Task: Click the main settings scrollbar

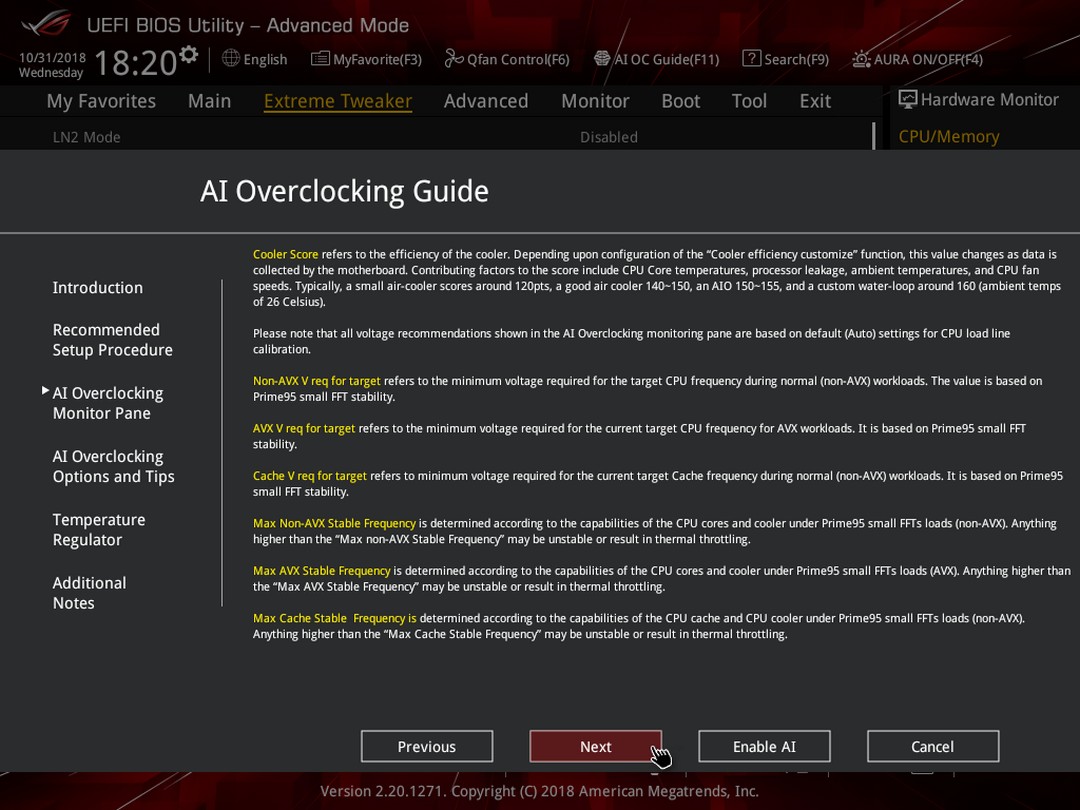Action: click(x=873, y=136)
